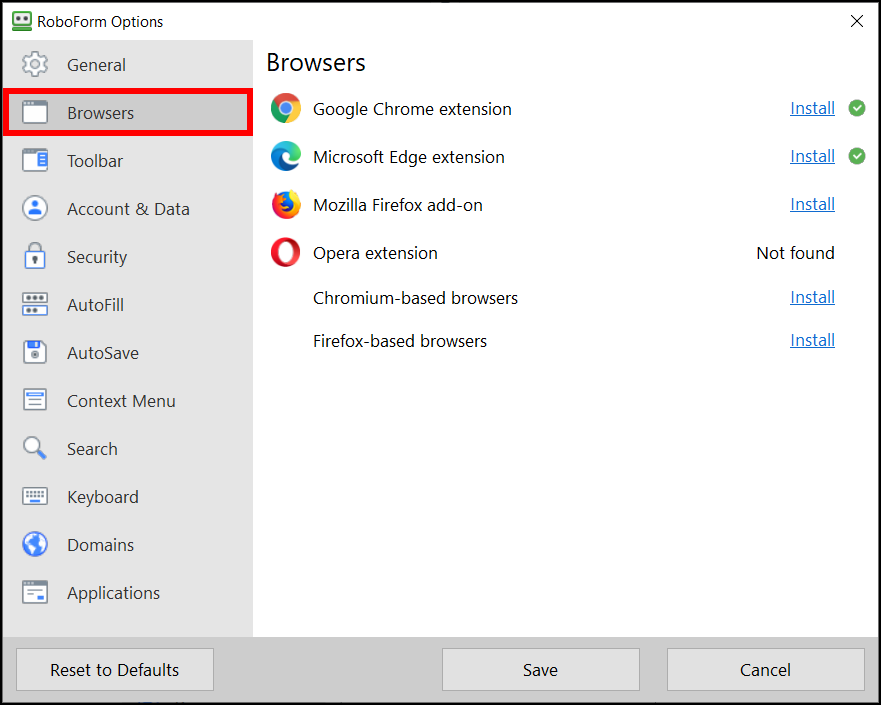Screen dimensions: 881x705
Task: Install the Mozilla Firefox add-on
Action: [812, 204]
